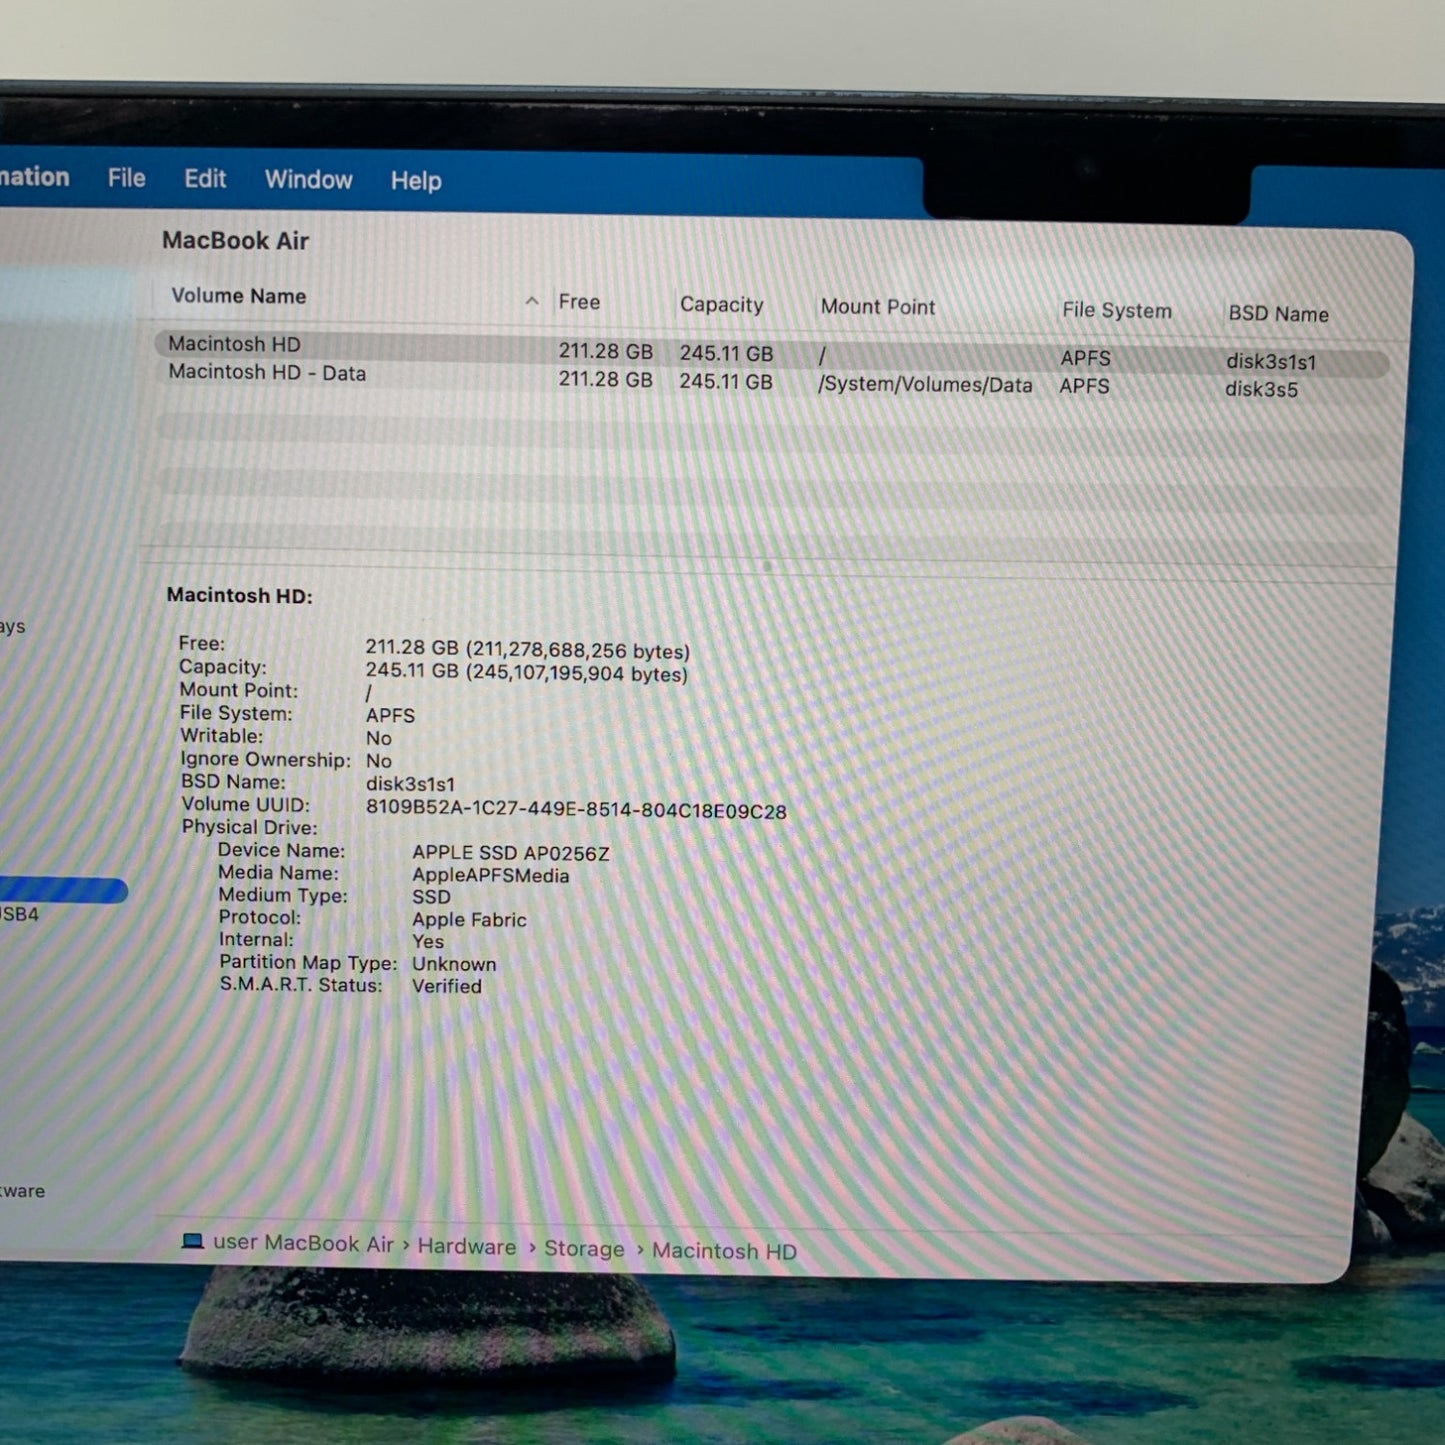Click the disk3s1s1 cell in table

1271,362
